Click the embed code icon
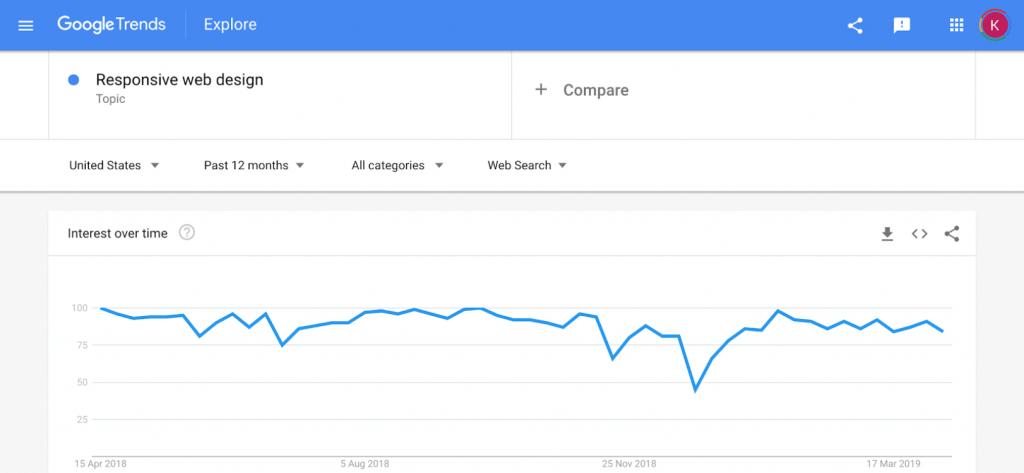This screenshot has width=1024, height=473. click(920, 234)
